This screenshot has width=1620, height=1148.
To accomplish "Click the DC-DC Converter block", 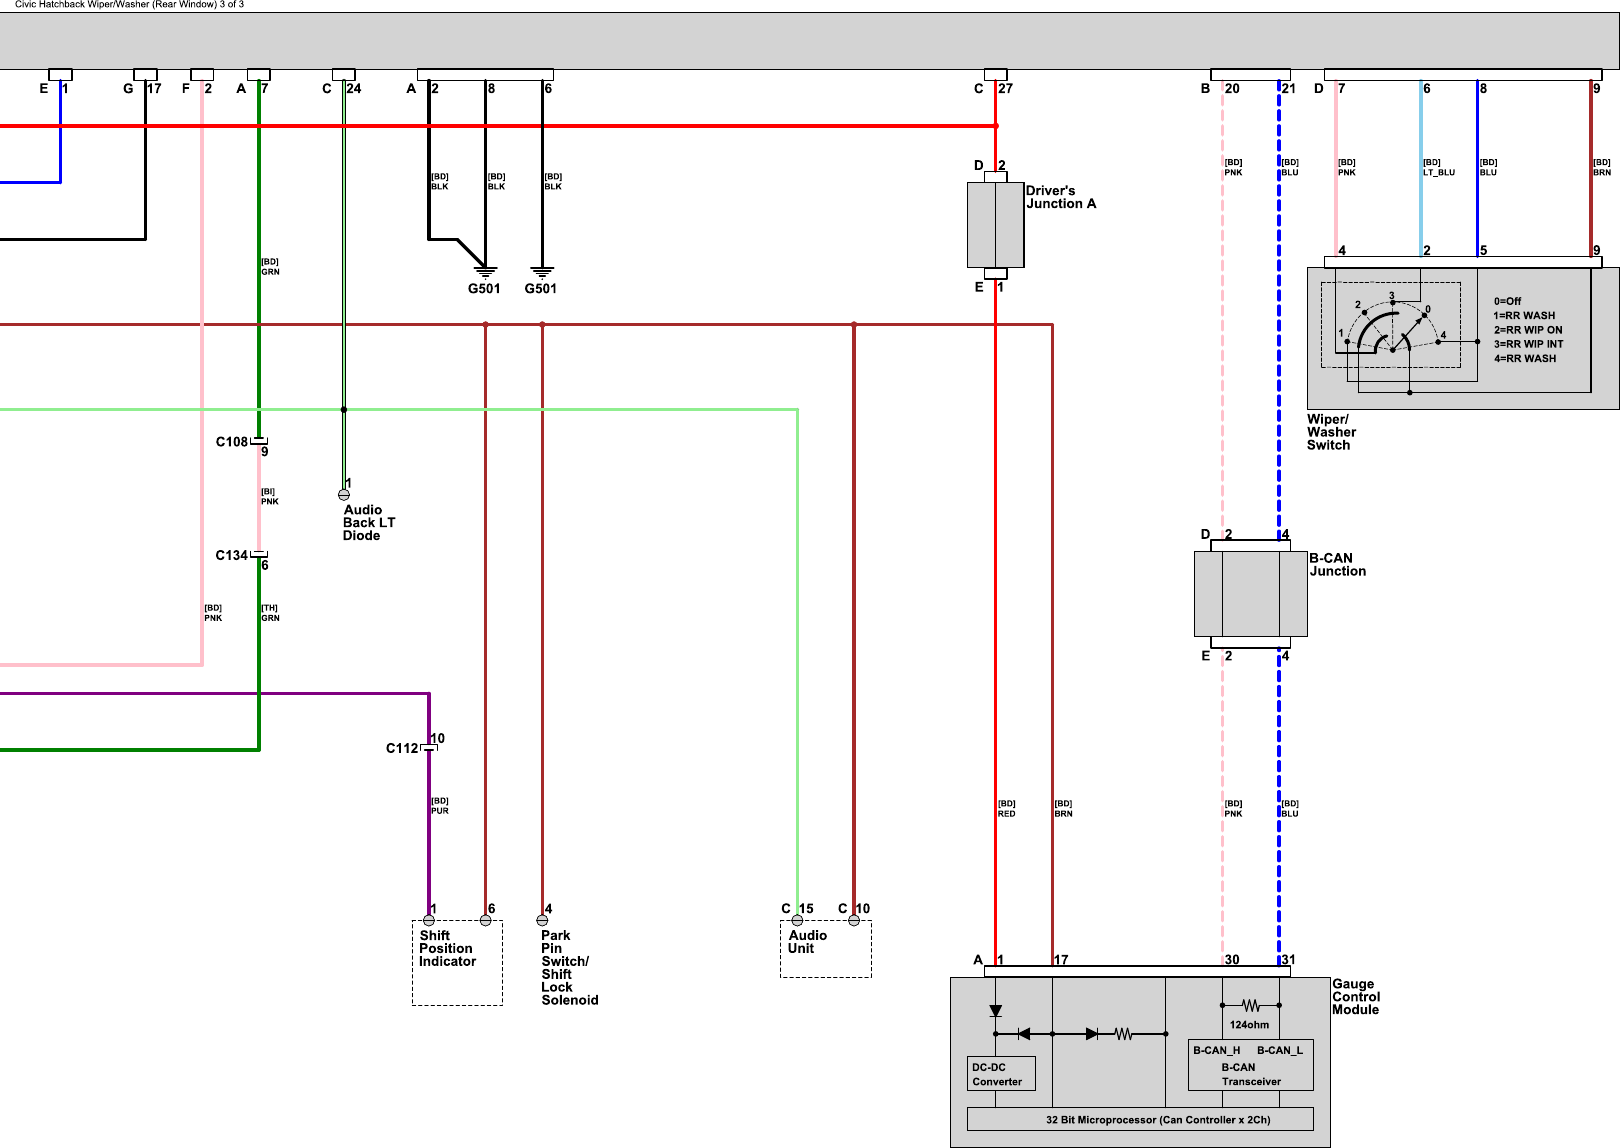I will [1000, 1074].
